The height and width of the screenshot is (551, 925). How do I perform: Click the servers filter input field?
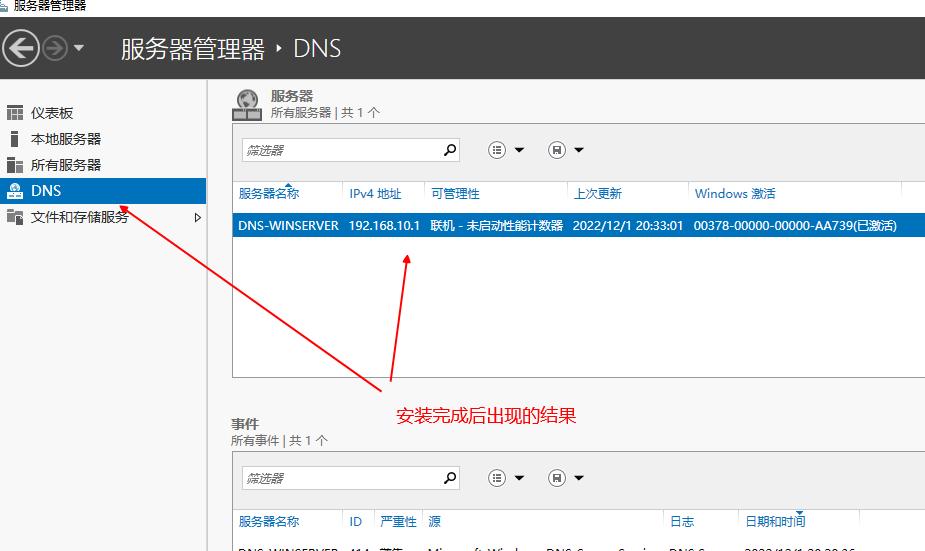342,150
